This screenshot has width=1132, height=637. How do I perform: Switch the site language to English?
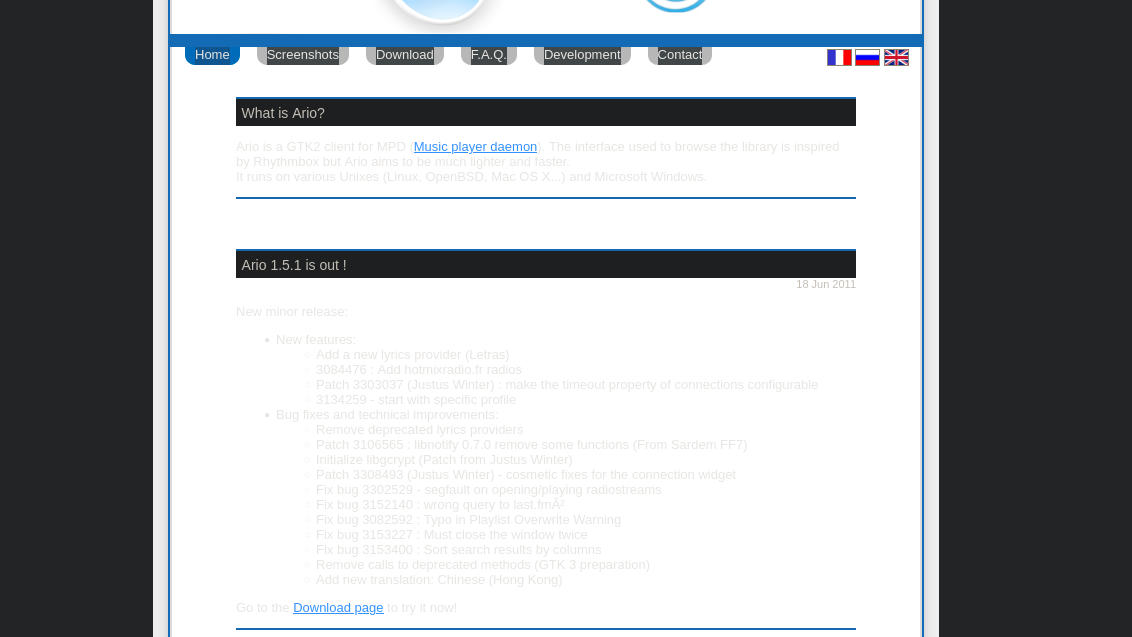(x=897, y=57)
